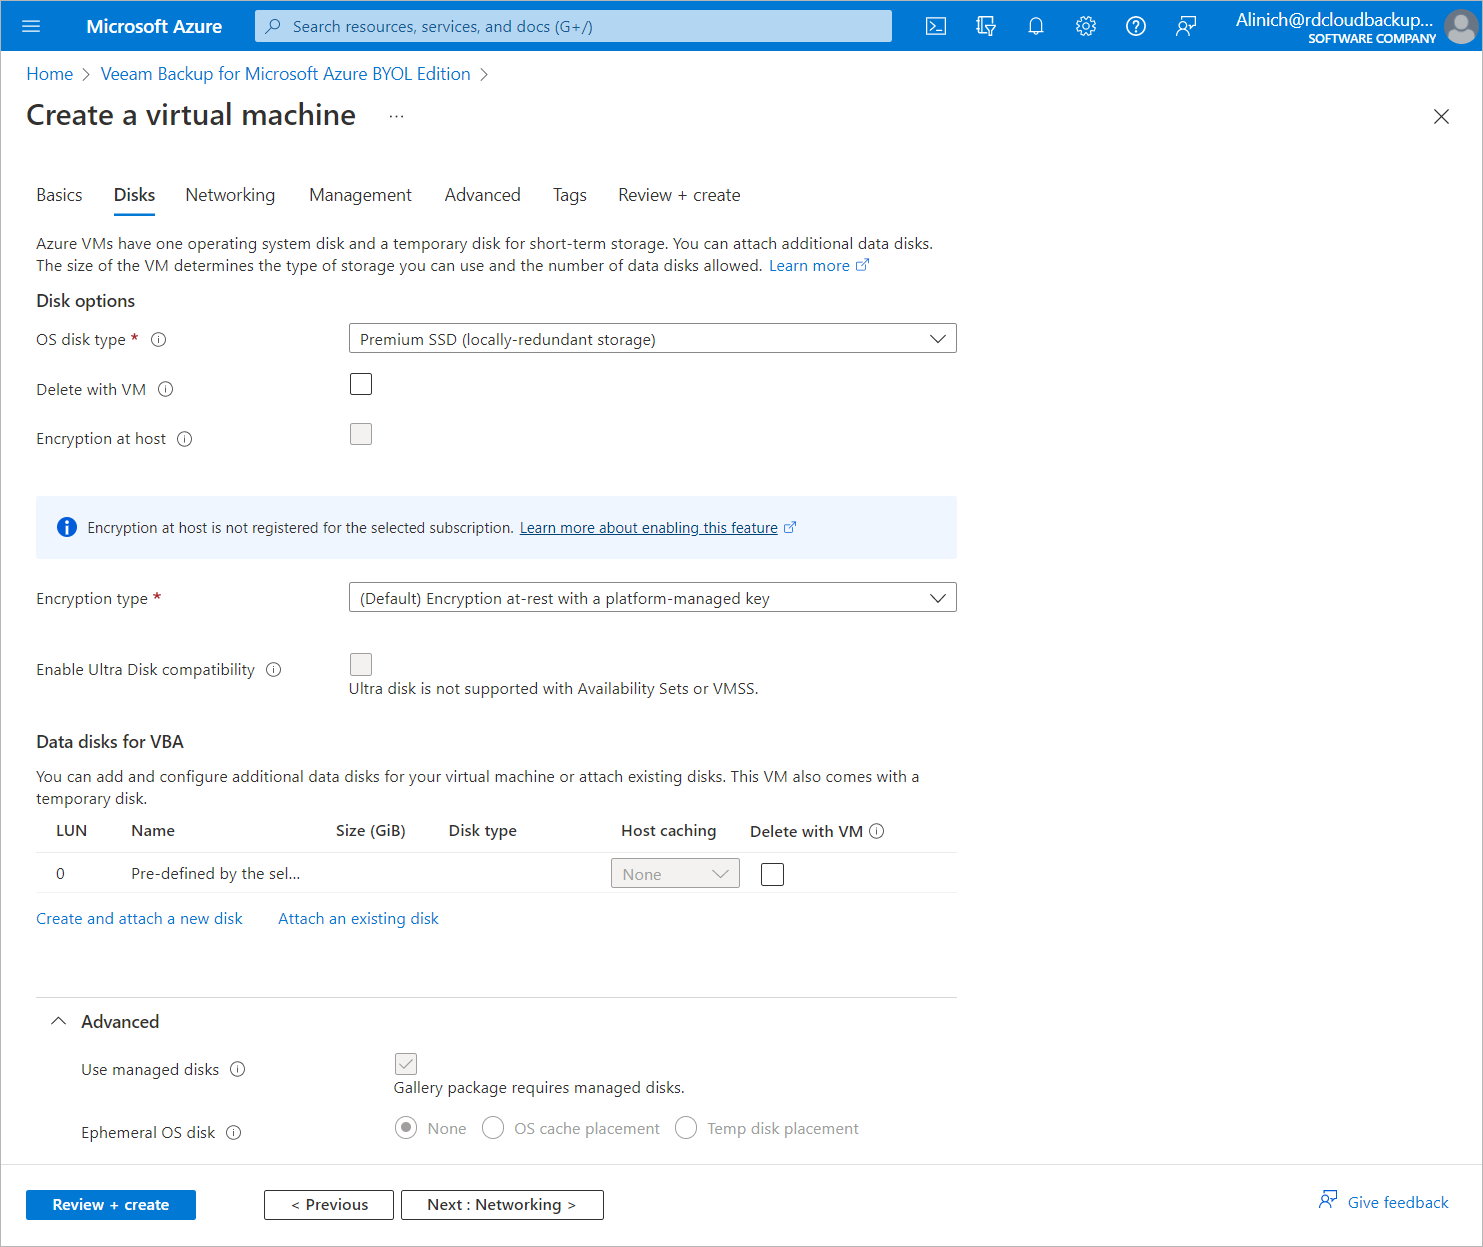Viewport: 1483px width, 1247px height.
Task: Switch to the Management tab
Action: (360, 195)
